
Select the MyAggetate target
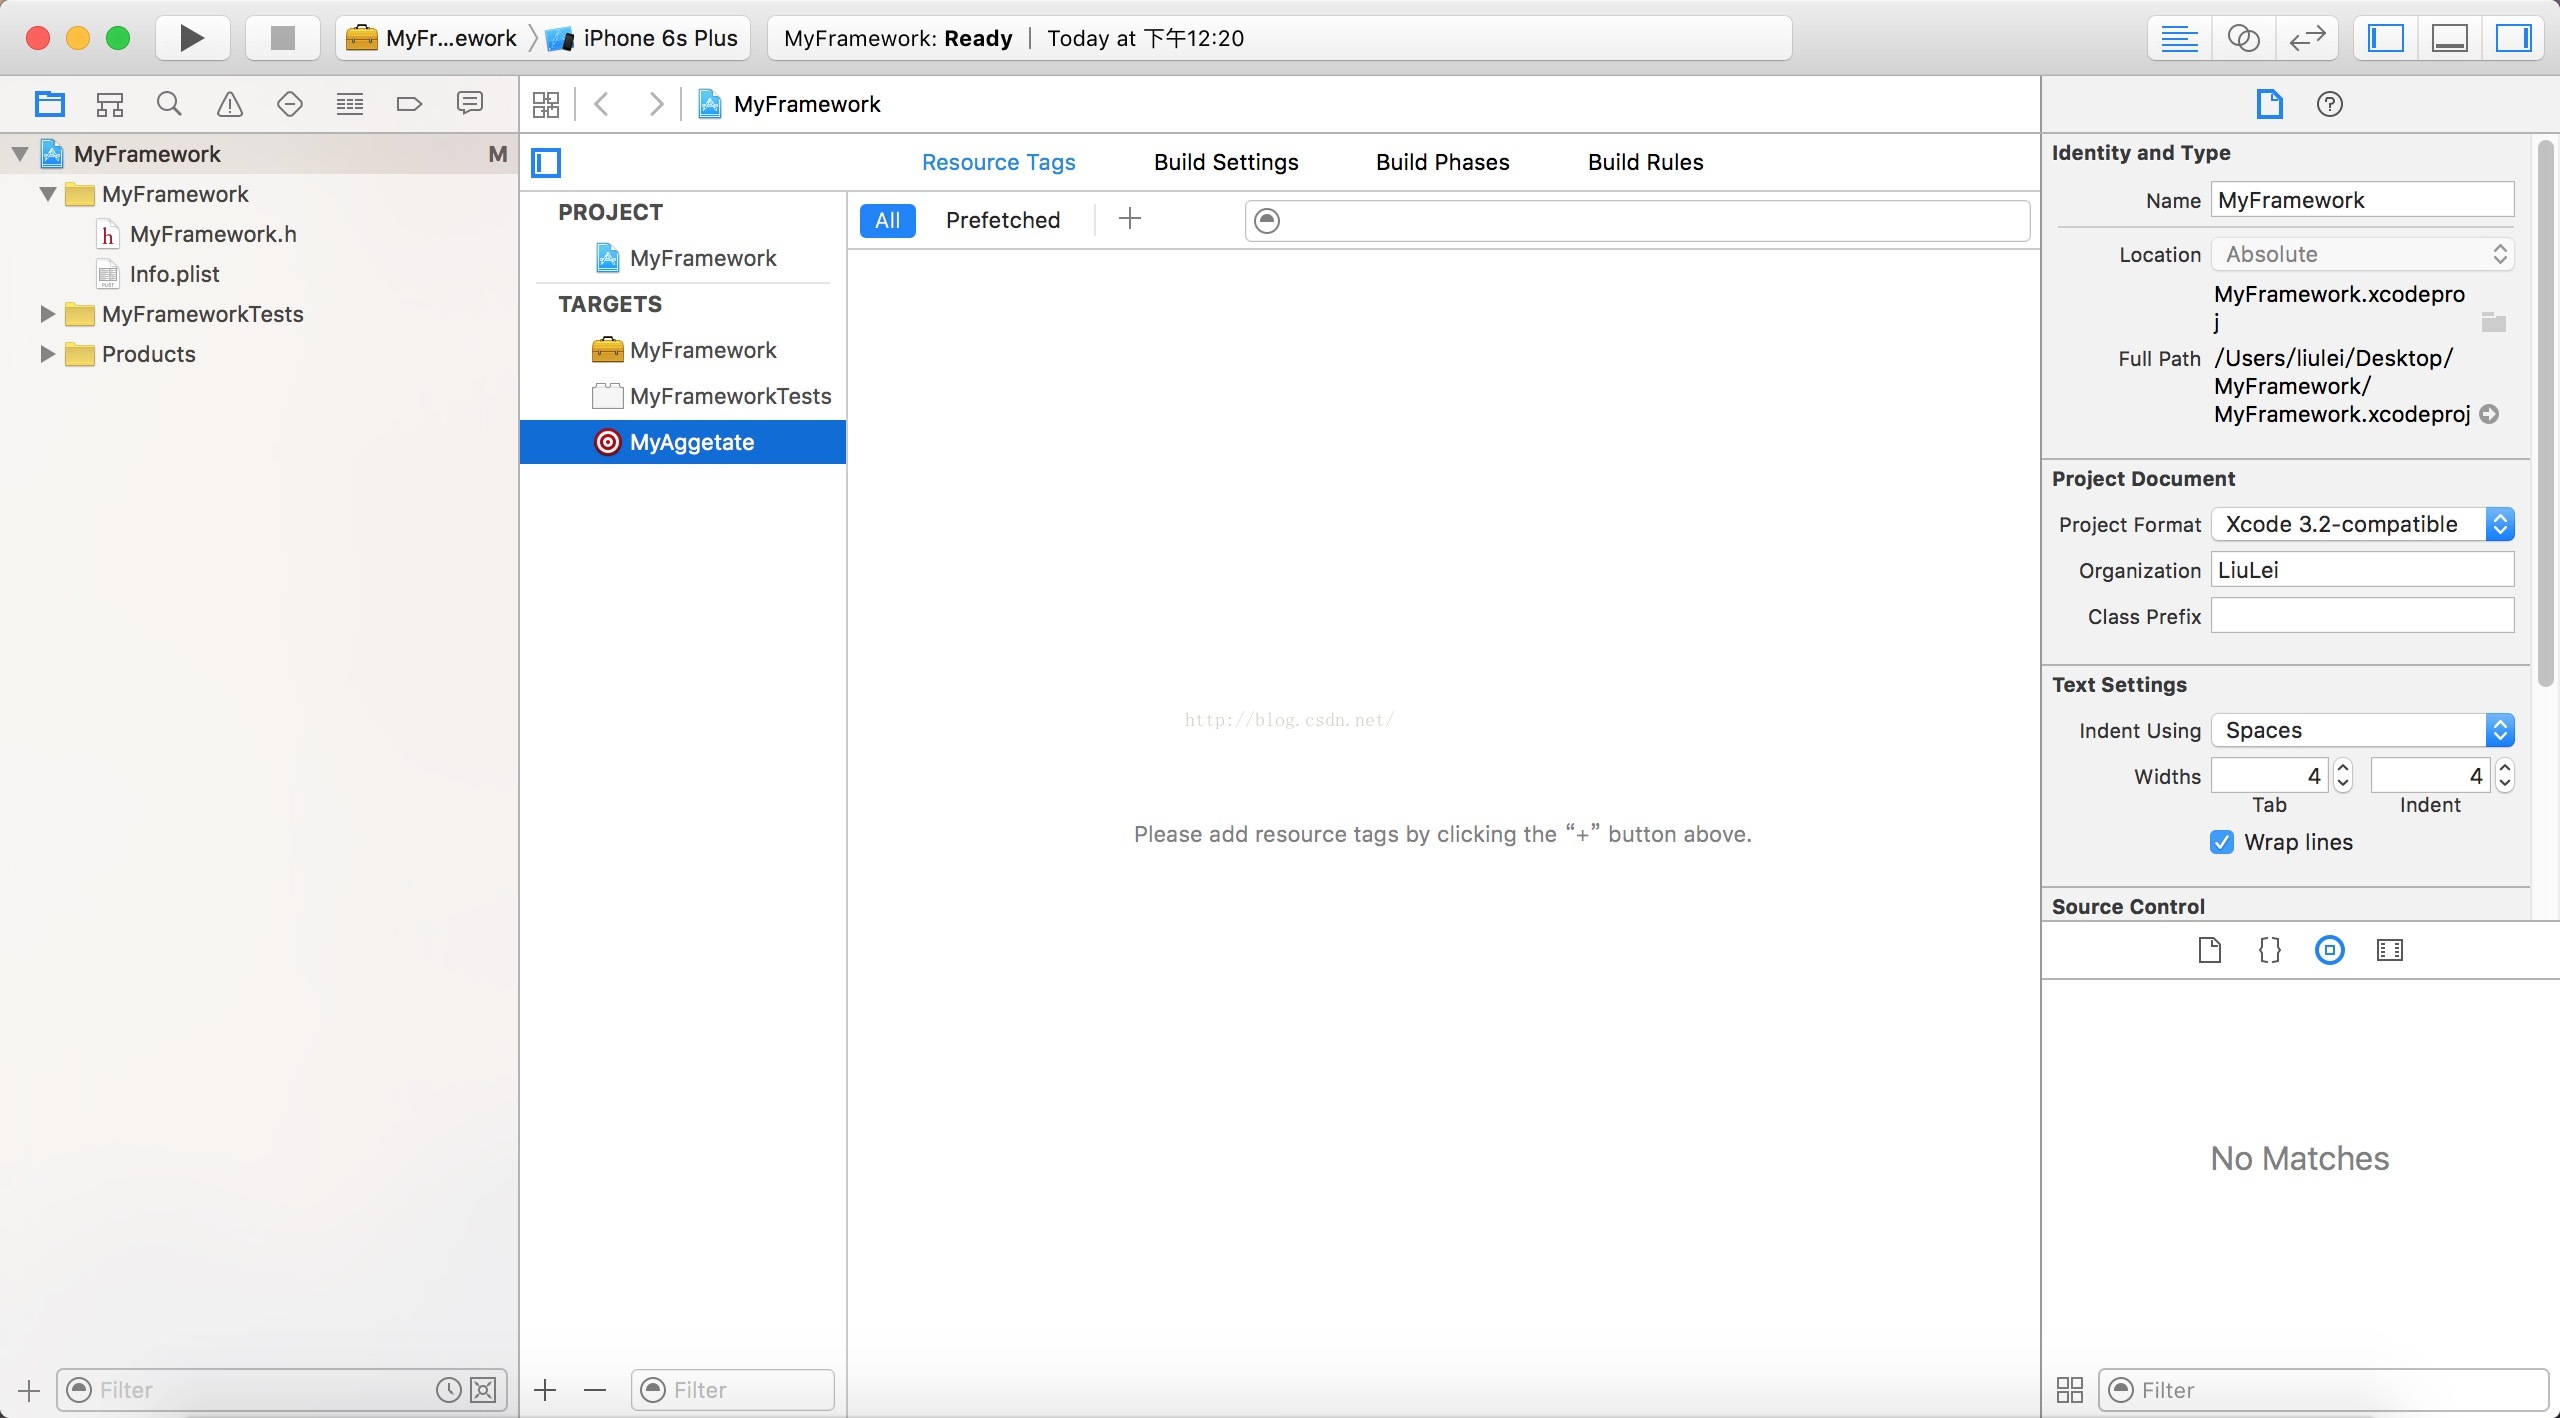(683, 442)
